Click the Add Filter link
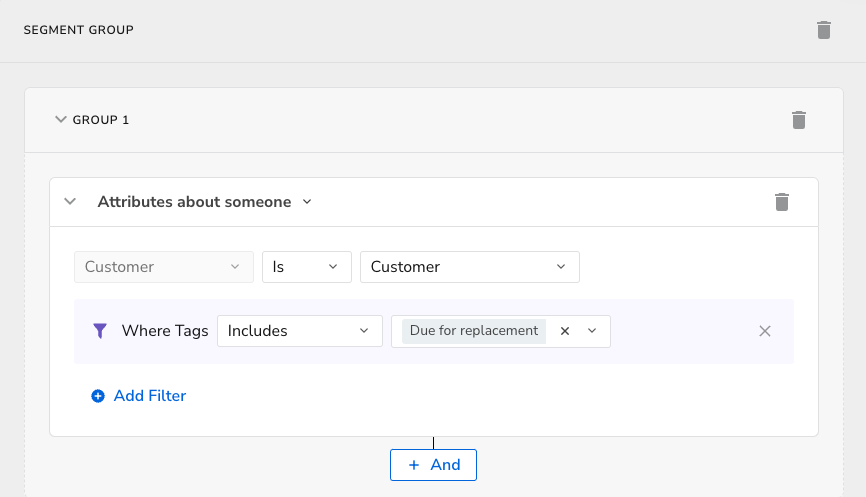The width and height of the screenshot is (866, 497). pos(150,396)
